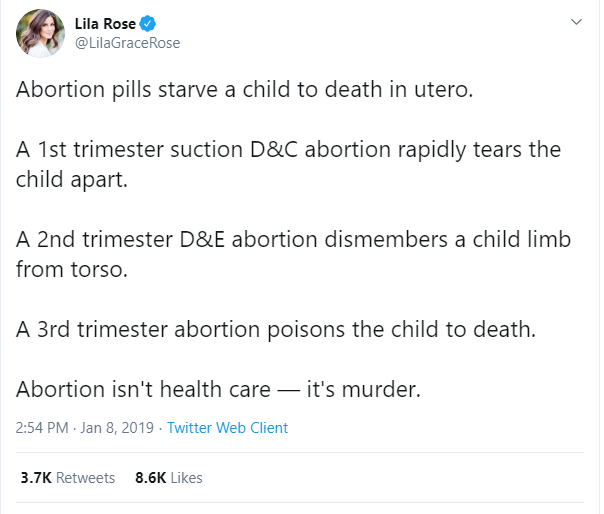Image resolution: width=604 pixels, height=514 pixels.
Task: Click the 'from torso.' text line
Action: (72, 269)
